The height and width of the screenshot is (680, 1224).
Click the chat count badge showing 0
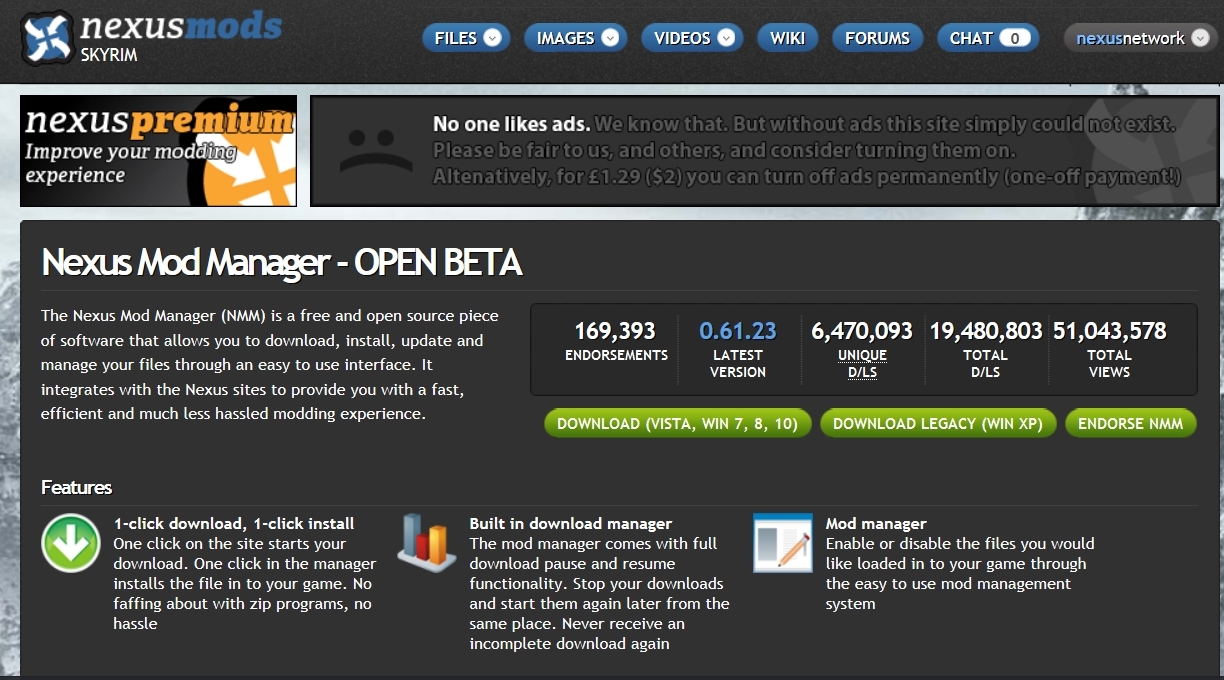coord(1015,38)
